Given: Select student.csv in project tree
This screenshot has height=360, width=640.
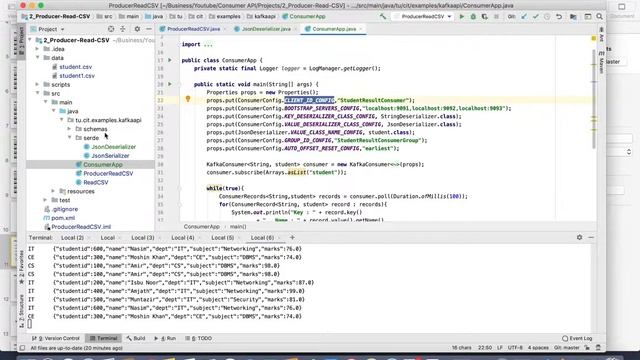Looking at the screenshot, I should 76,67.
